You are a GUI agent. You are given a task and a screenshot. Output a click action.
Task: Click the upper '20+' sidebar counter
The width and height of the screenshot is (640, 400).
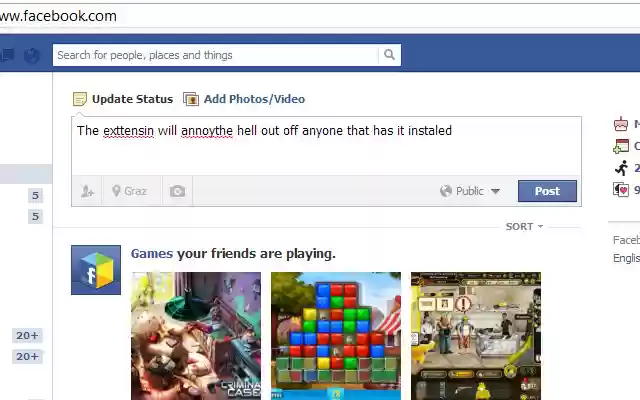[x=27, y=336]
